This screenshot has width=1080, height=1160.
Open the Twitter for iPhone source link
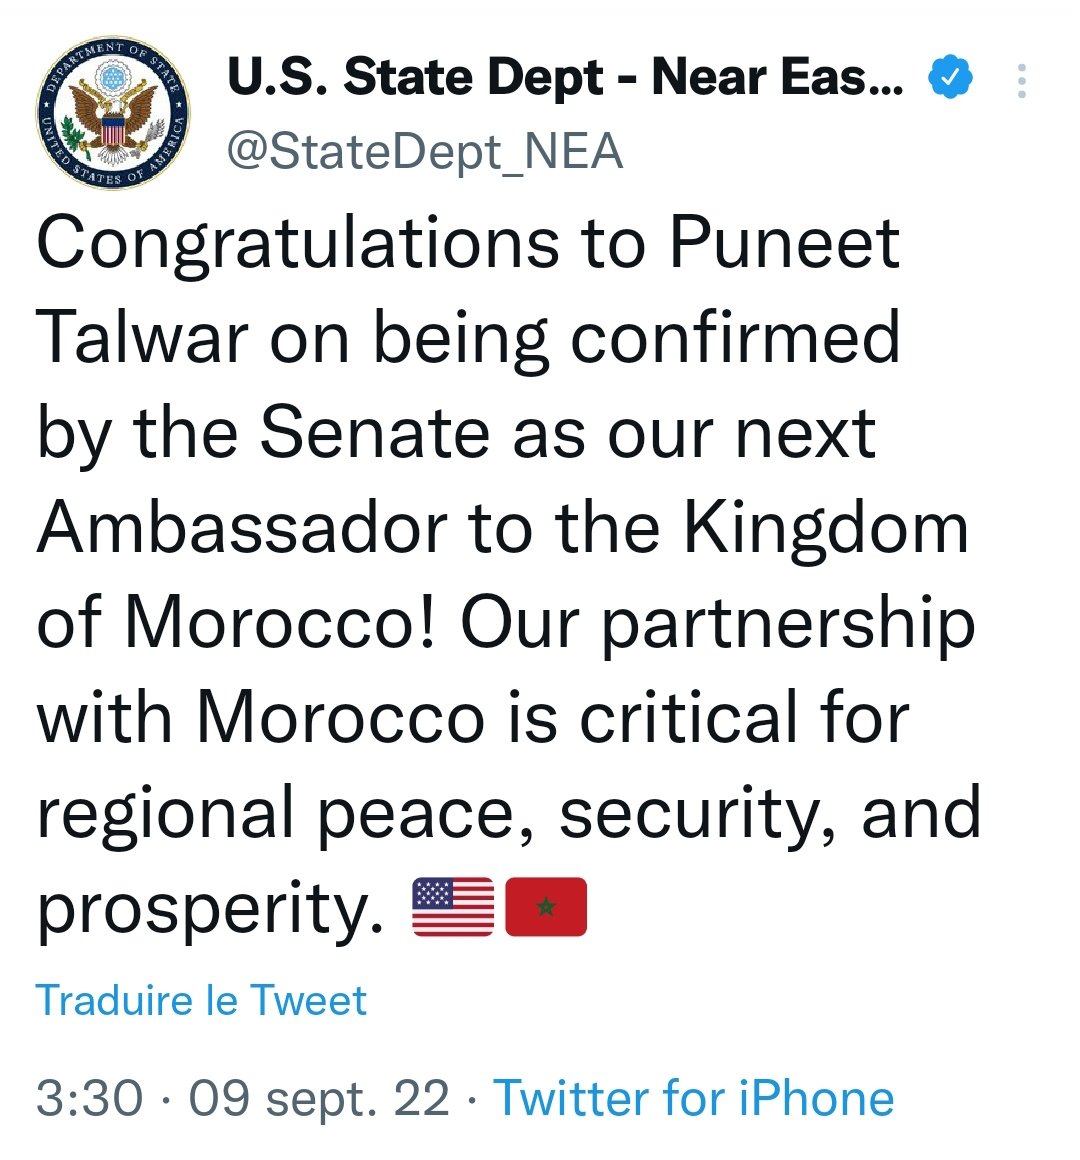pos(694,1098)
